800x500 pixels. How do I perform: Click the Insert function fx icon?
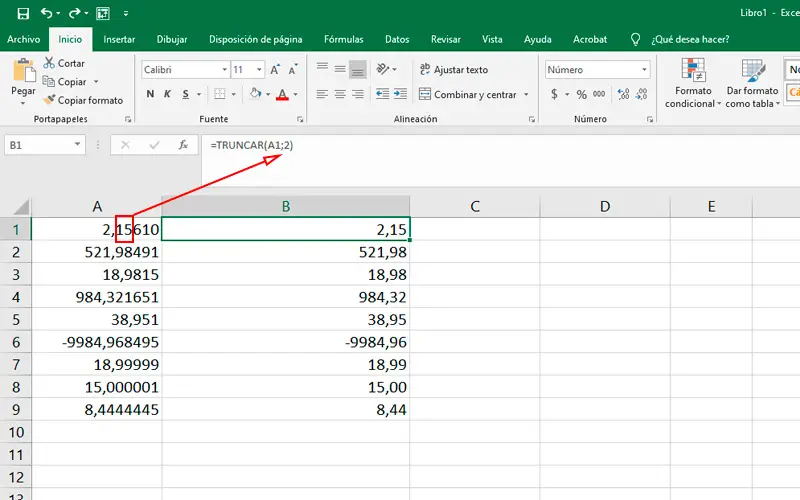183,145
